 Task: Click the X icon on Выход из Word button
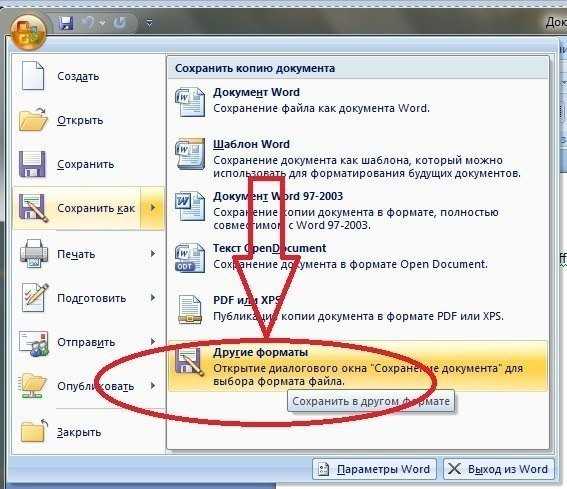pyautogui.click(x=454, y=469)
